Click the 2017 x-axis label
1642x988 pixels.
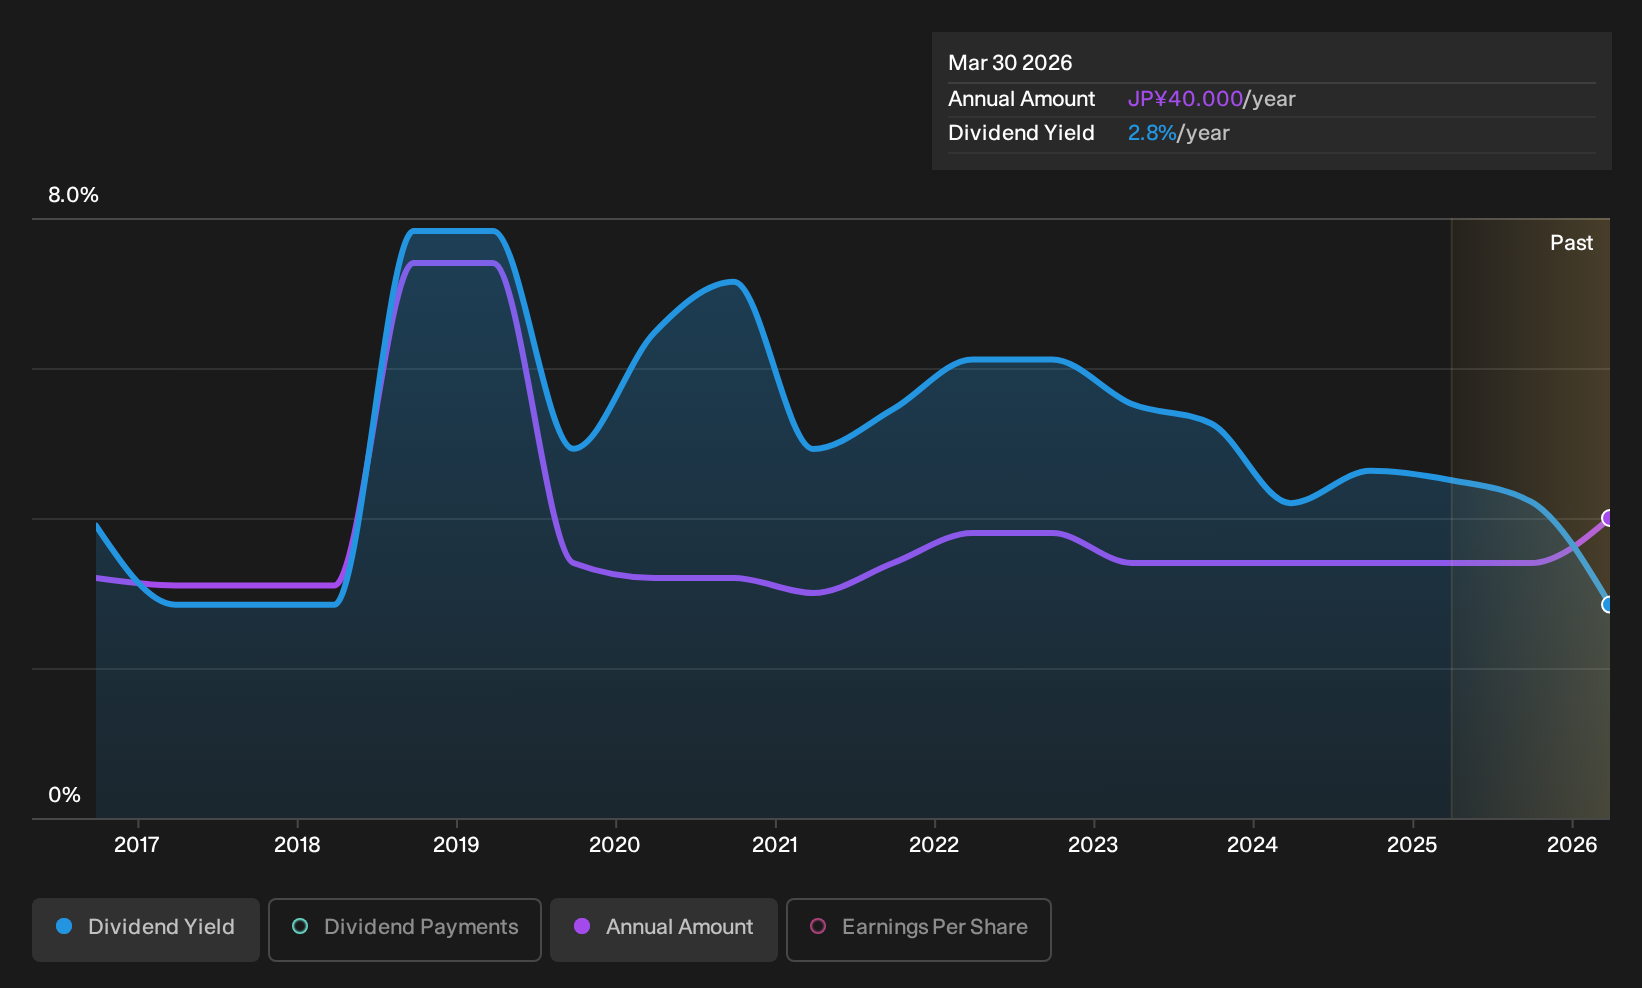[x=137, y=845]
